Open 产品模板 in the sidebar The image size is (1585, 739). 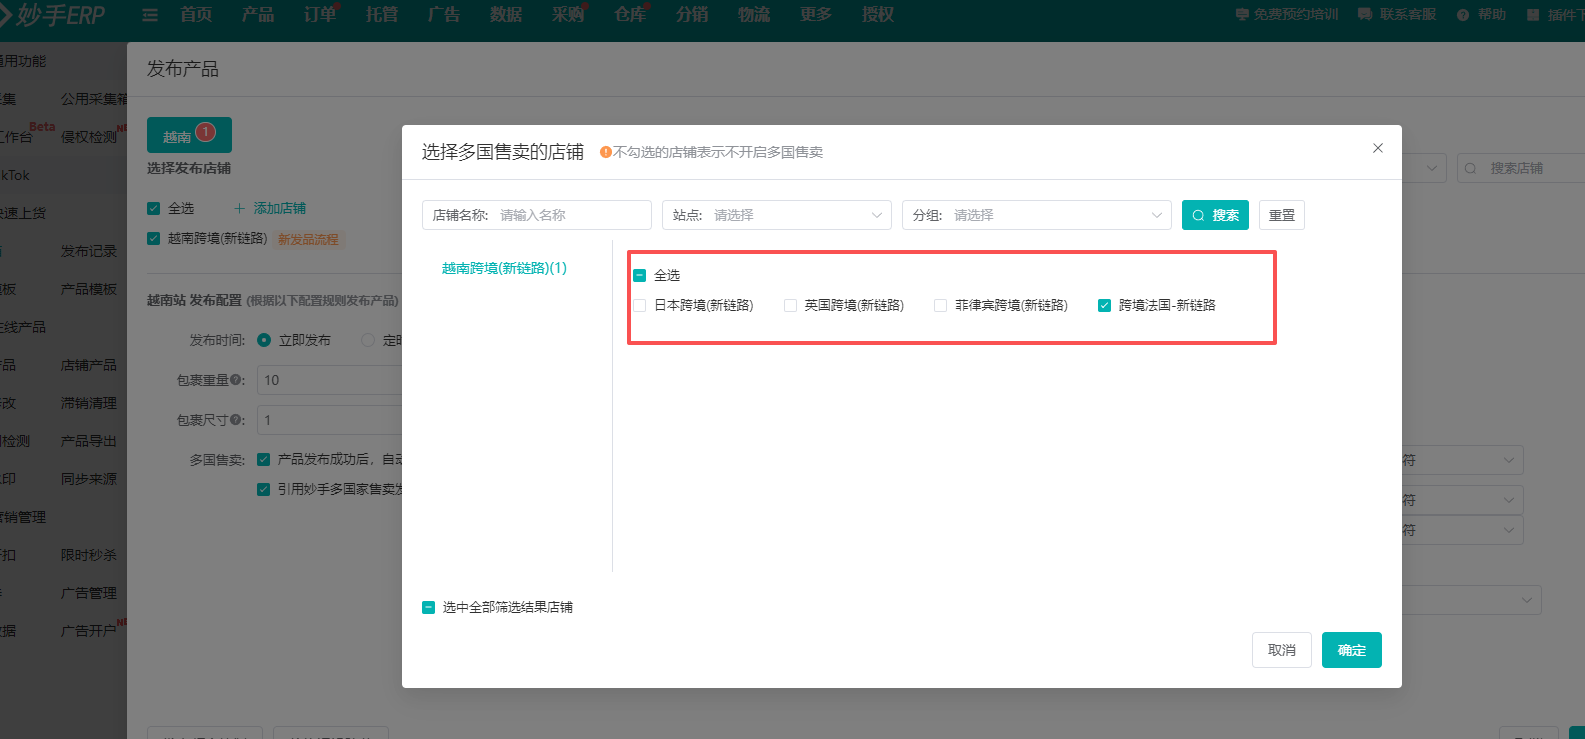89,289
